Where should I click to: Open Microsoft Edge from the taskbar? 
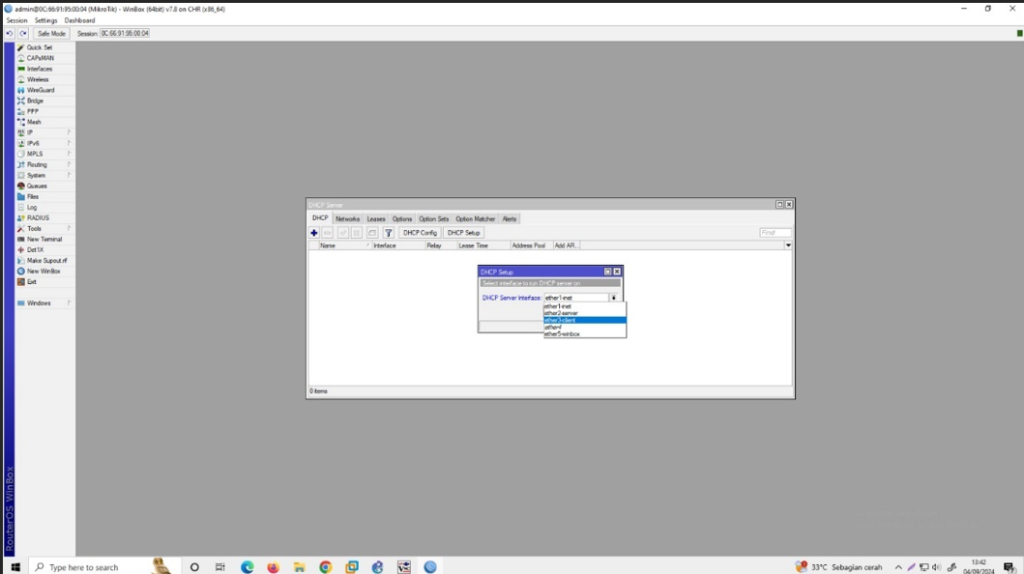247,567
